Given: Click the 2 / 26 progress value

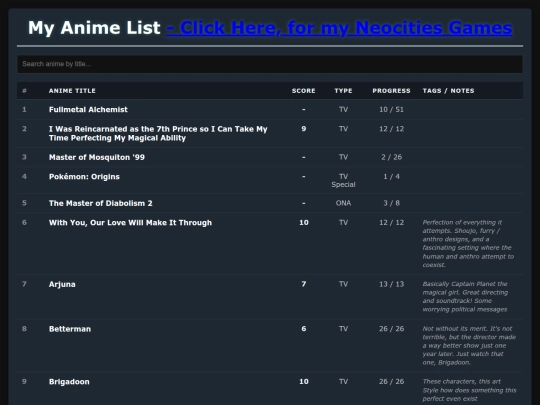Looking at the screenshot, I should [391, 157].
